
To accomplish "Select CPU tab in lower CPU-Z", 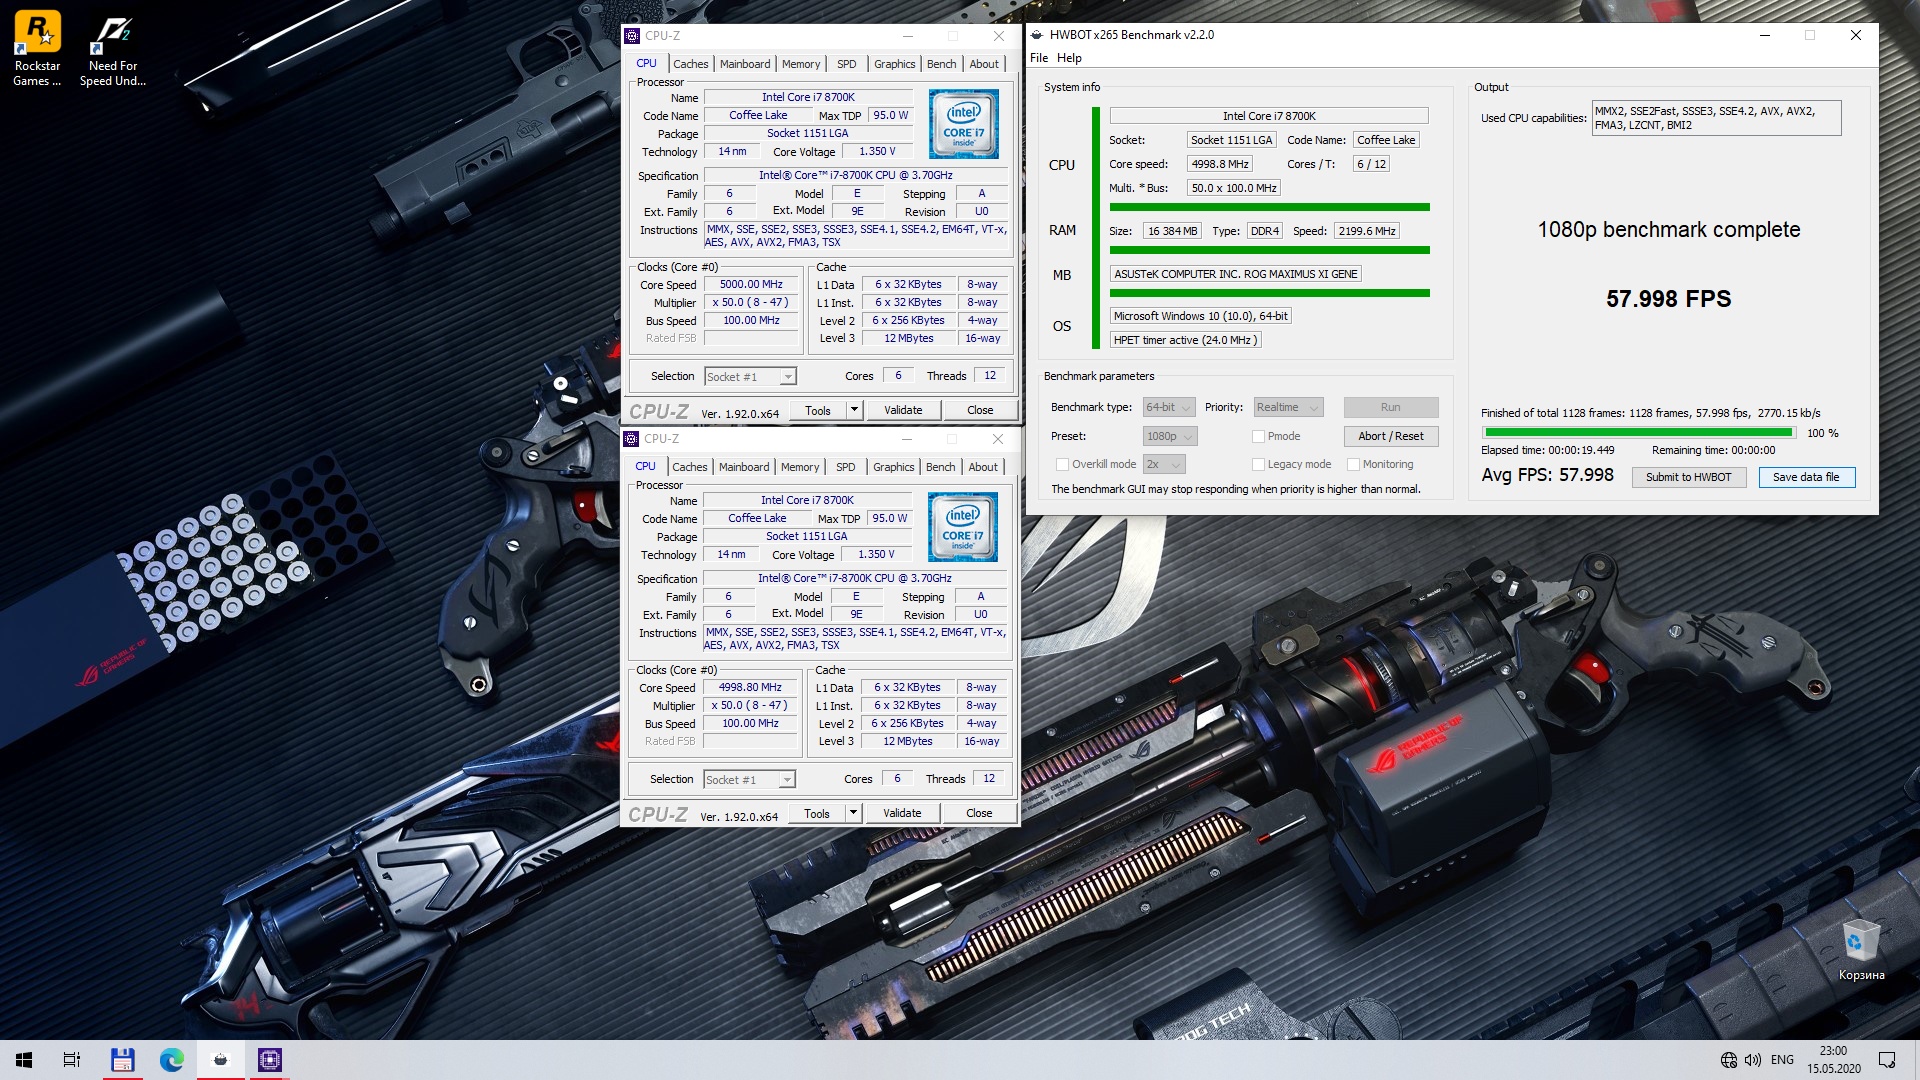I will pyautogui.click(x=645, y=467).
